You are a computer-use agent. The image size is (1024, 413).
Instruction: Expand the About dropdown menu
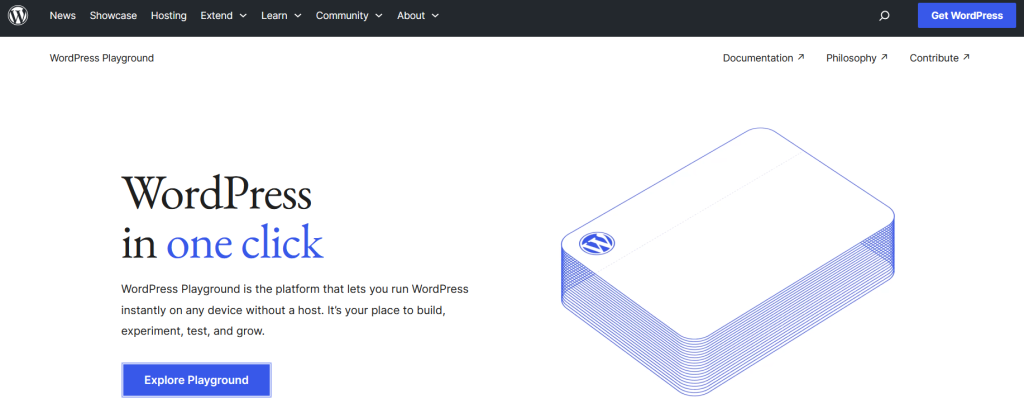coord(418,16)
